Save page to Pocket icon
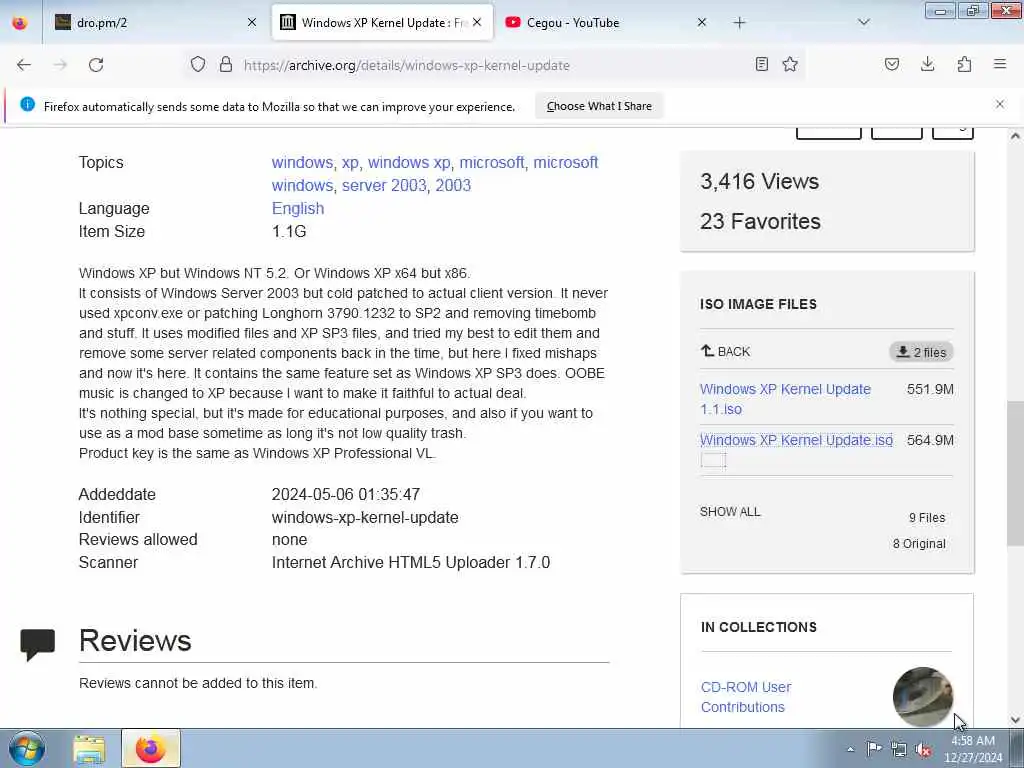This screenshot has height=768, width=1024. click(891, 64)
